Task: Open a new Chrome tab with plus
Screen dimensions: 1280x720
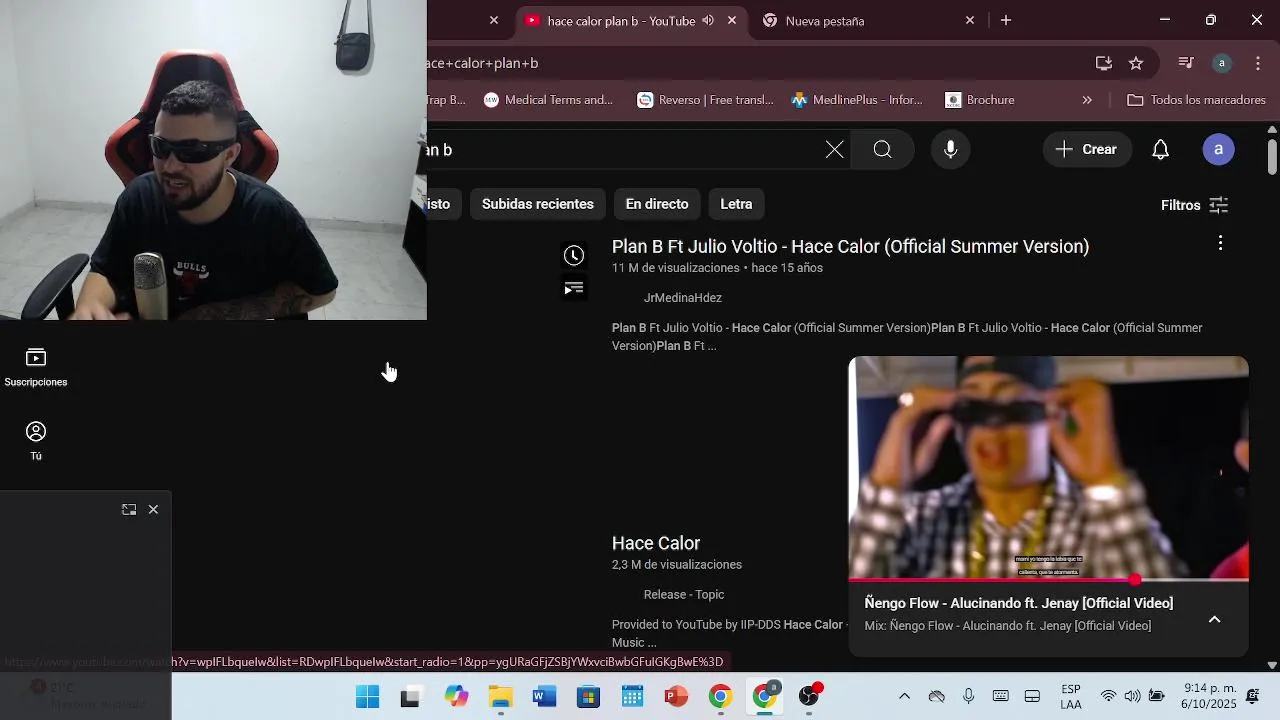Action: tap(1006, 20)
